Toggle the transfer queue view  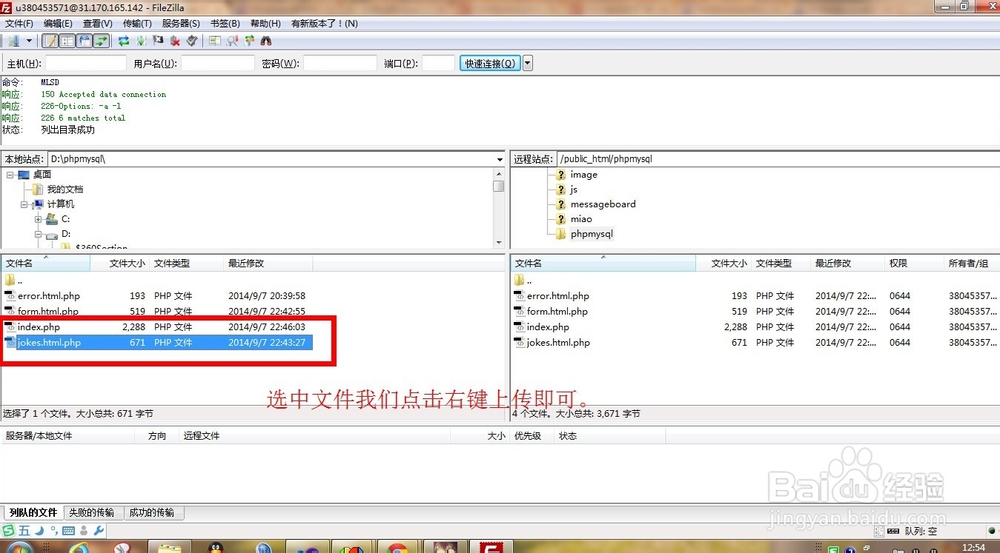(x=101, y=41)
